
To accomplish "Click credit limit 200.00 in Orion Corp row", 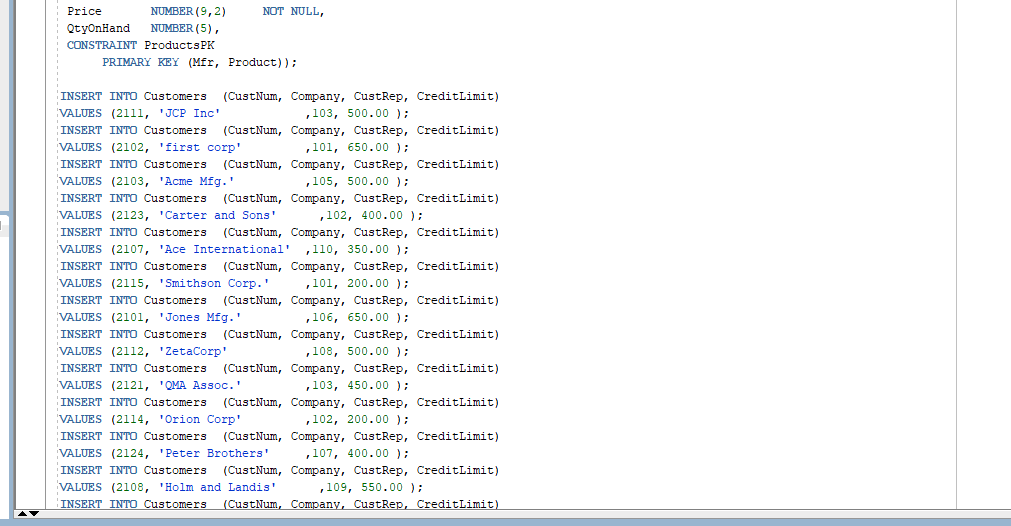I will click(368, 420).
